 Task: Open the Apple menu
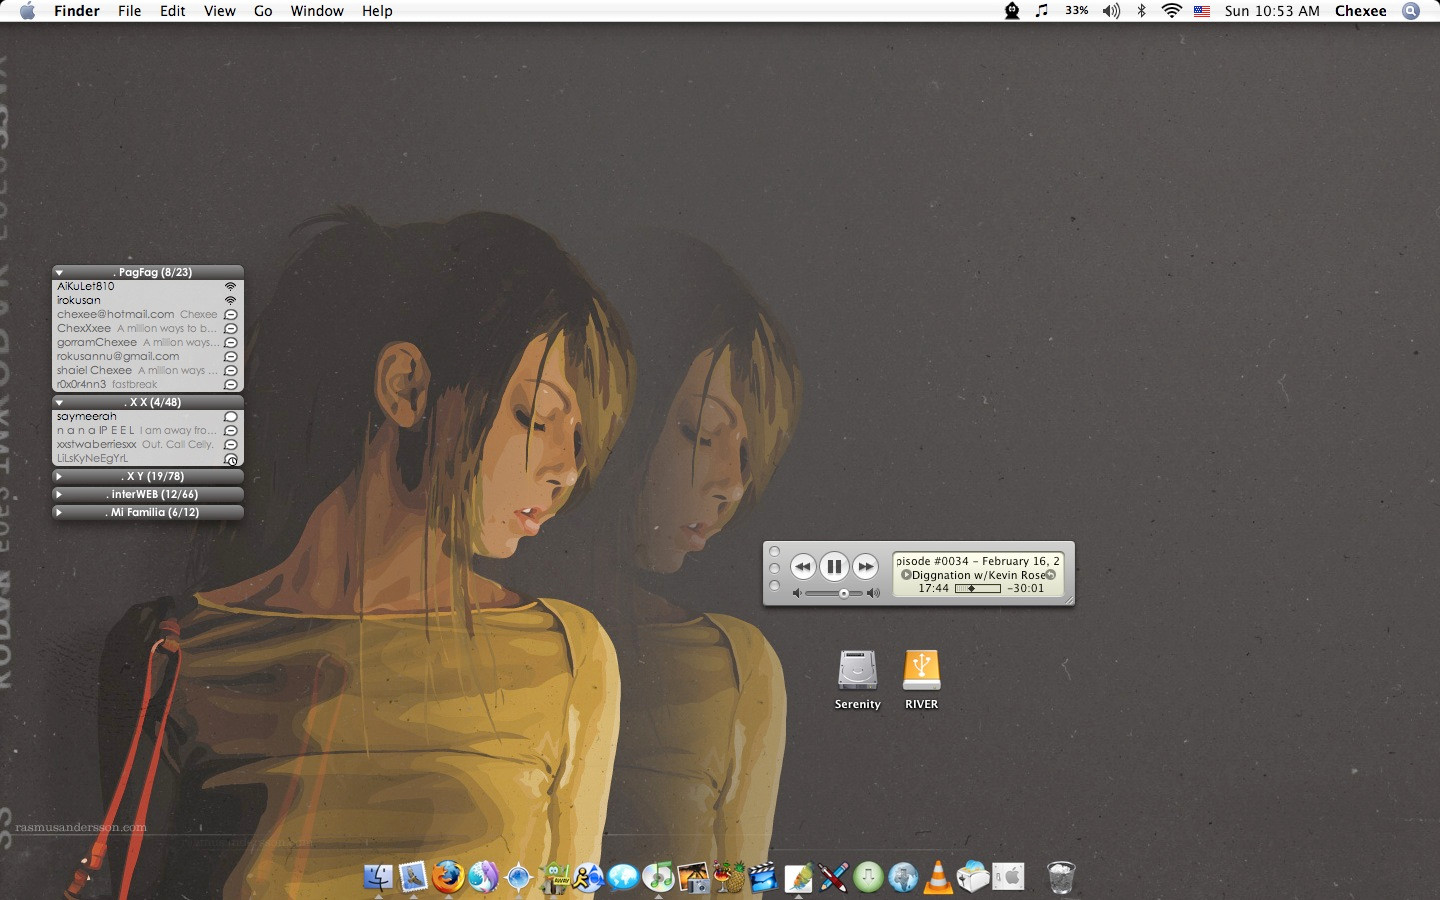pyautogui.click(x=27, y=11)
